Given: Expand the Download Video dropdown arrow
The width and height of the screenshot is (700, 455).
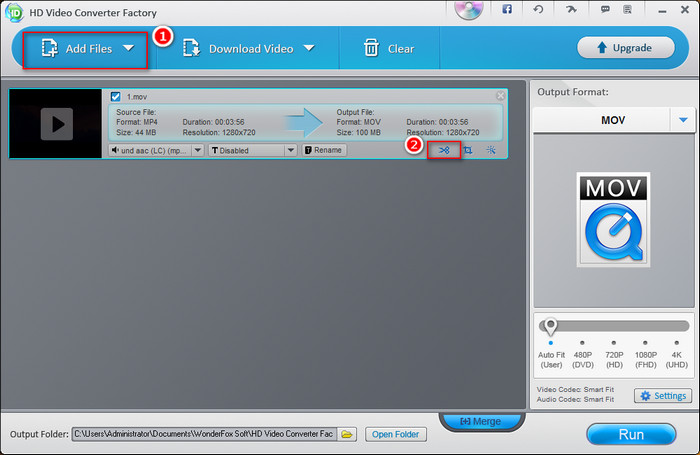Looking at the screenshot, I should (309, 48).
